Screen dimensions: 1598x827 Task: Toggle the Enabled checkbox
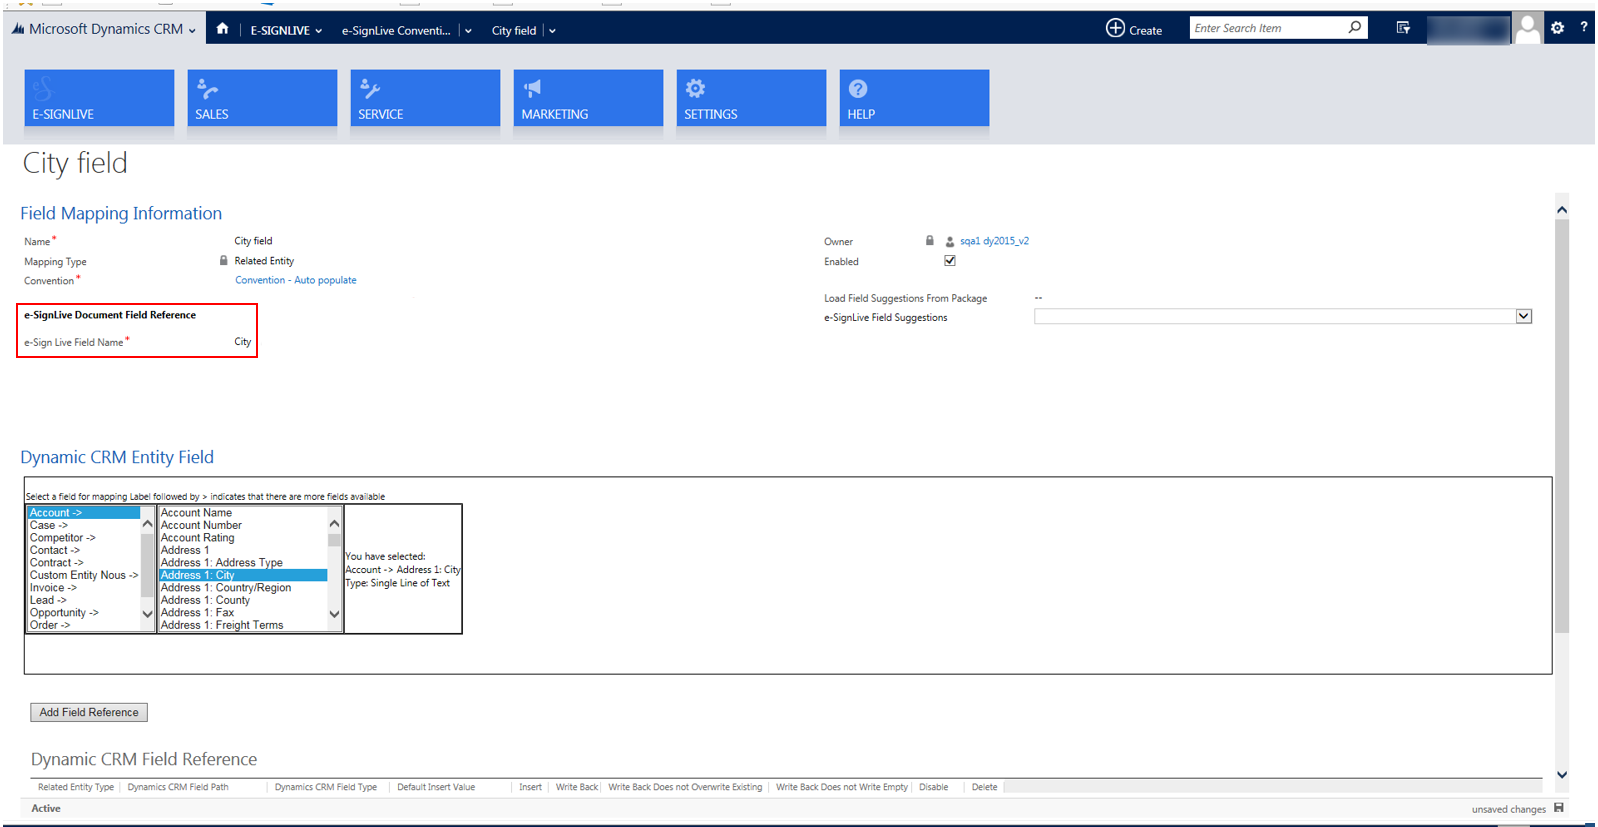click(950, 261)
